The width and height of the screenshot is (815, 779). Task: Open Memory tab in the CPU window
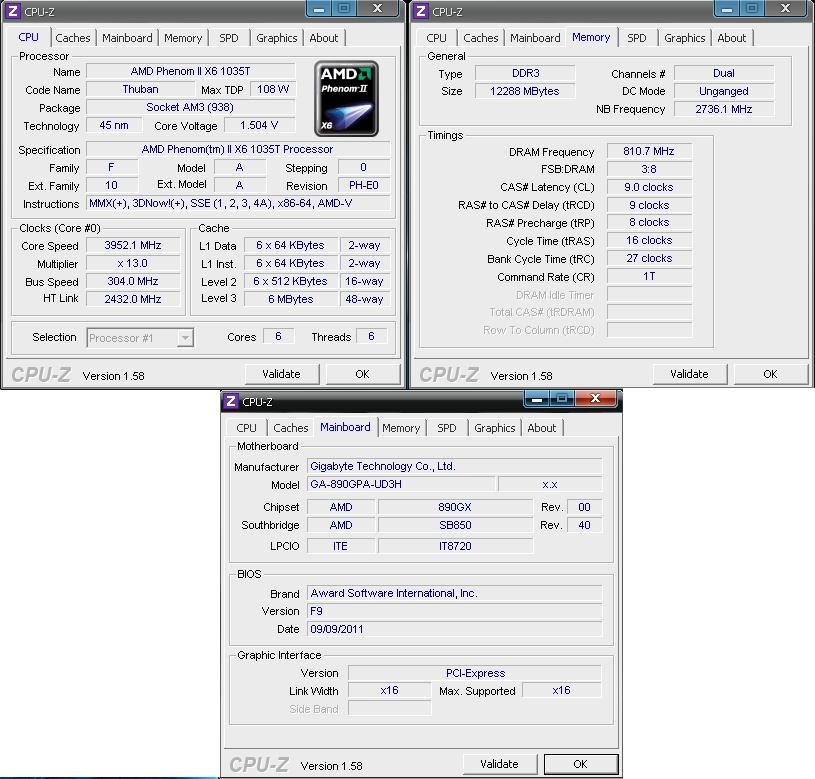click(x=183, y=38)
